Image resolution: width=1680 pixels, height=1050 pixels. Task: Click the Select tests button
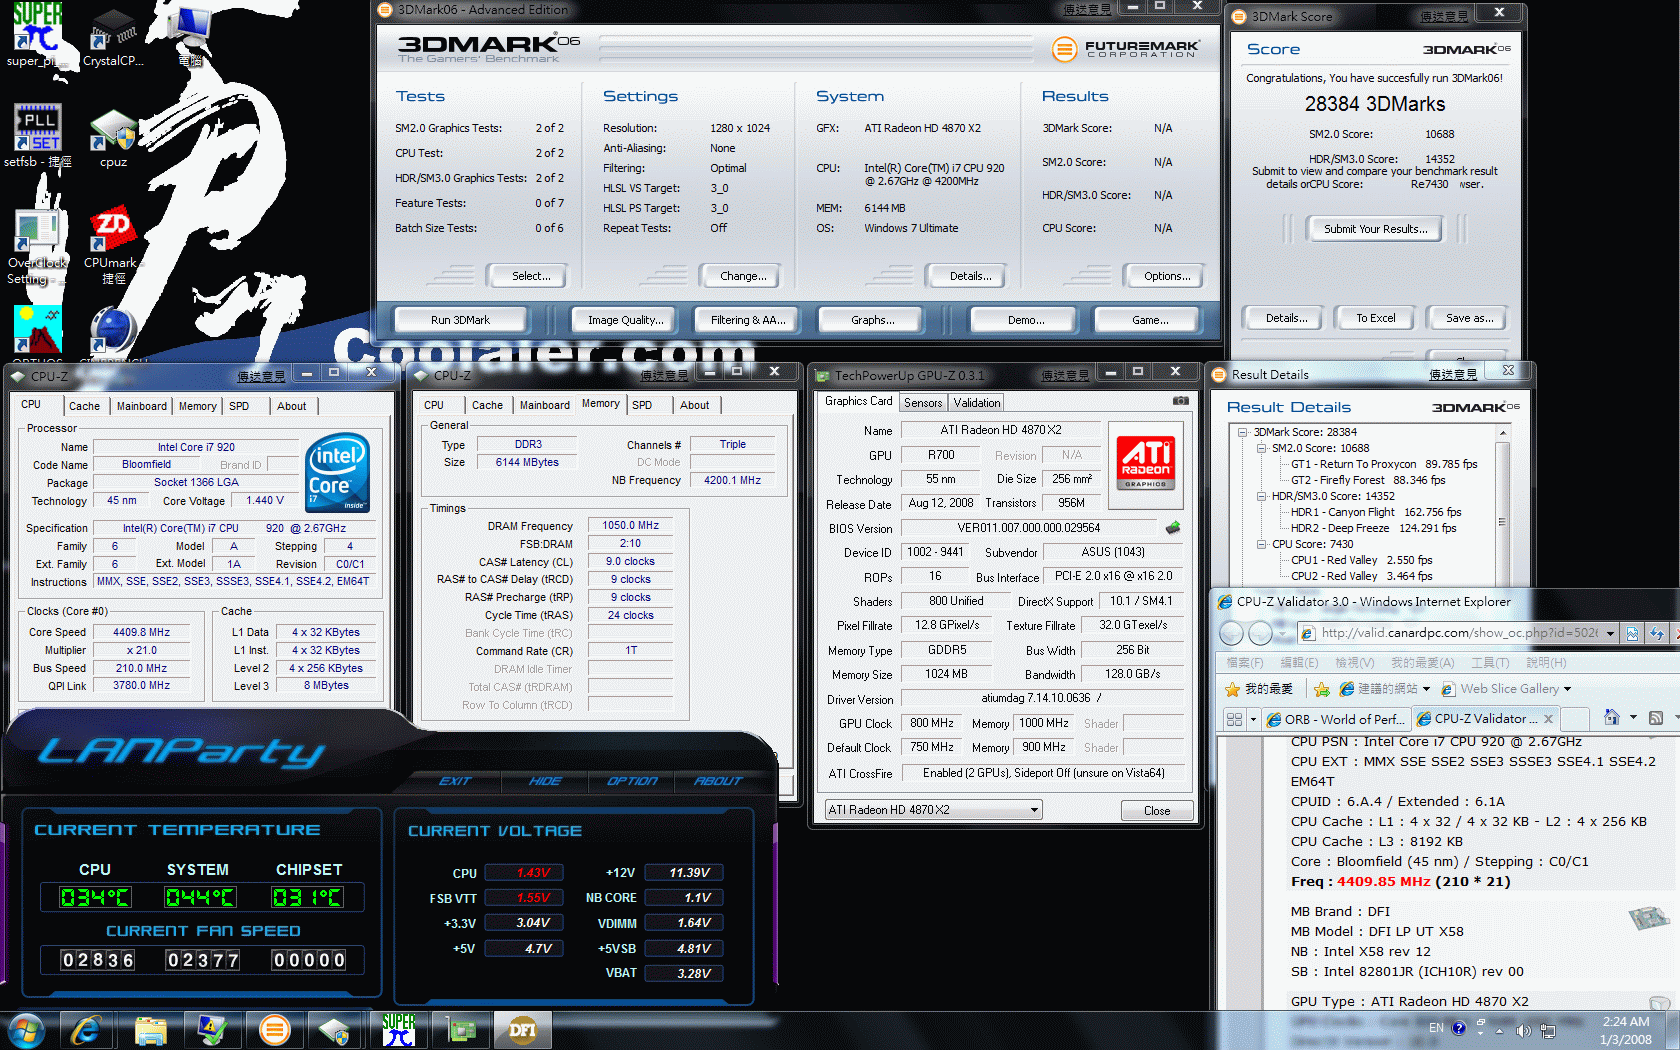click(530, 276)
